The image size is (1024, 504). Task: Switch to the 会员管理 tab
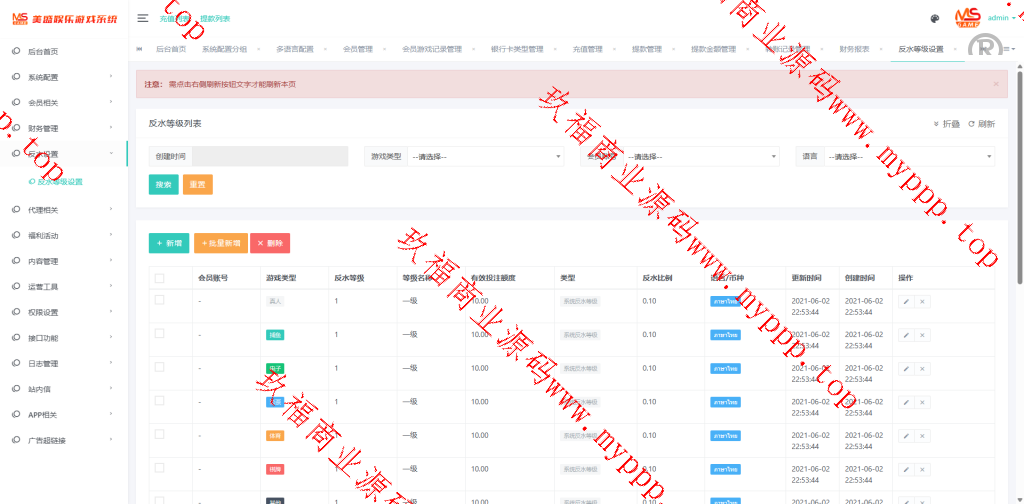click(357, 49)
